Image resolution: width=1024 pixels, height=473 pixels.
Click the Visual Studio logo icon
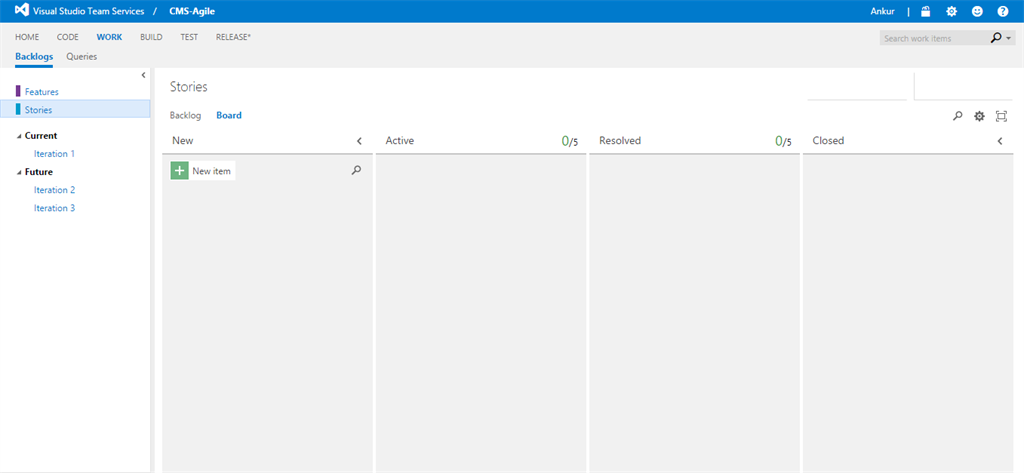pos(21,11)
